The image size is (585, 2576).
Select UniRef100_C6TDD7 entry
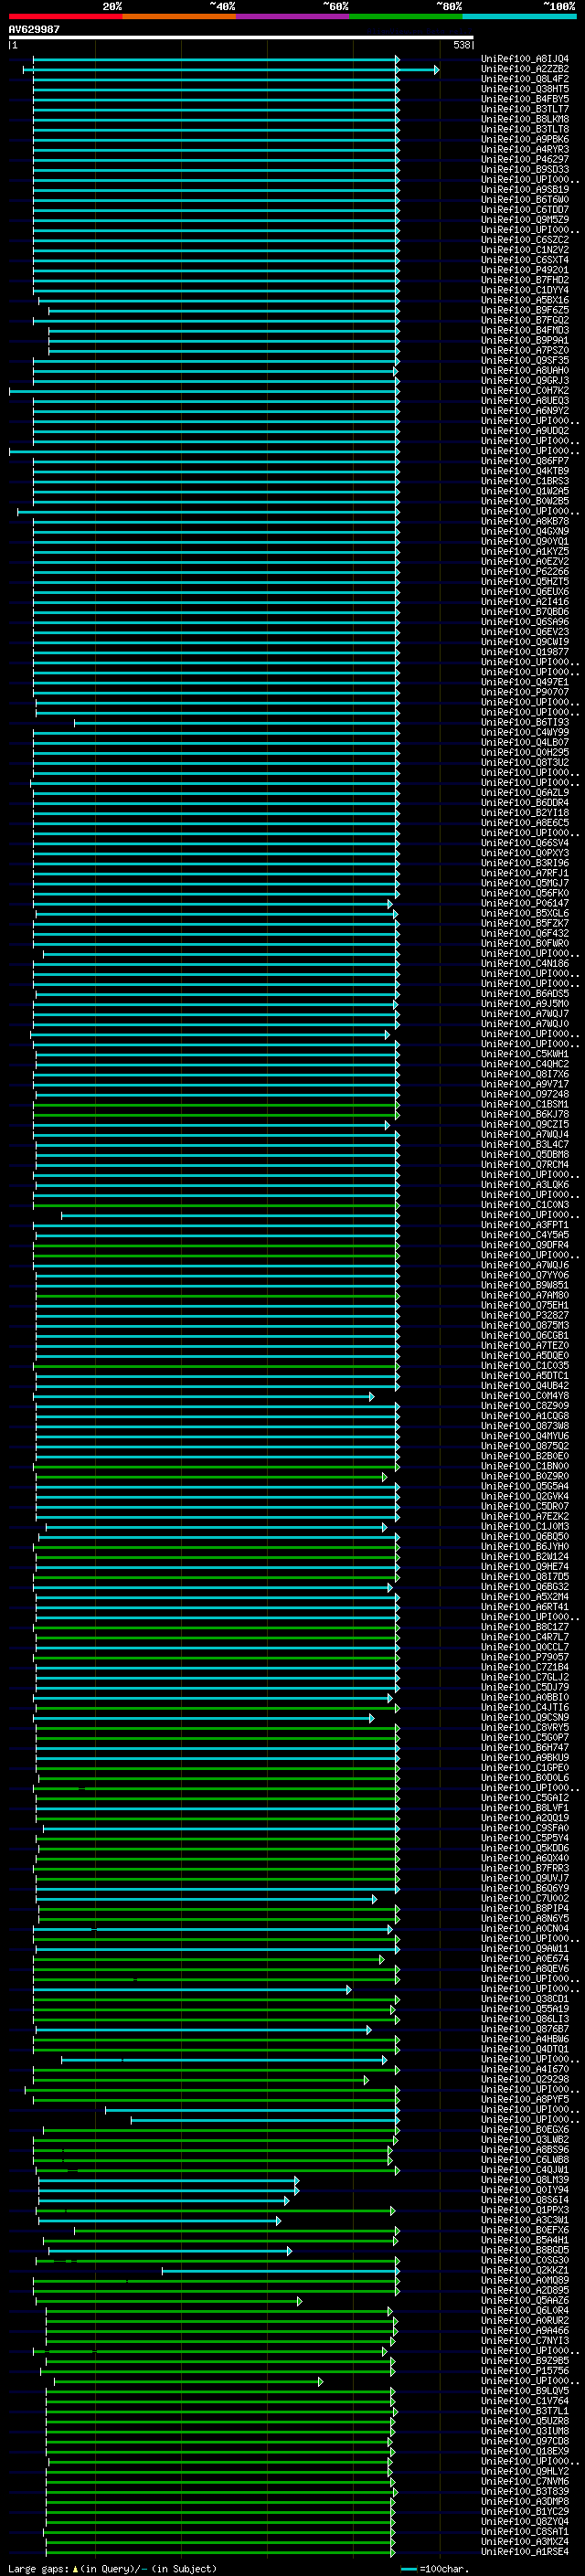(x=525, y=210)
